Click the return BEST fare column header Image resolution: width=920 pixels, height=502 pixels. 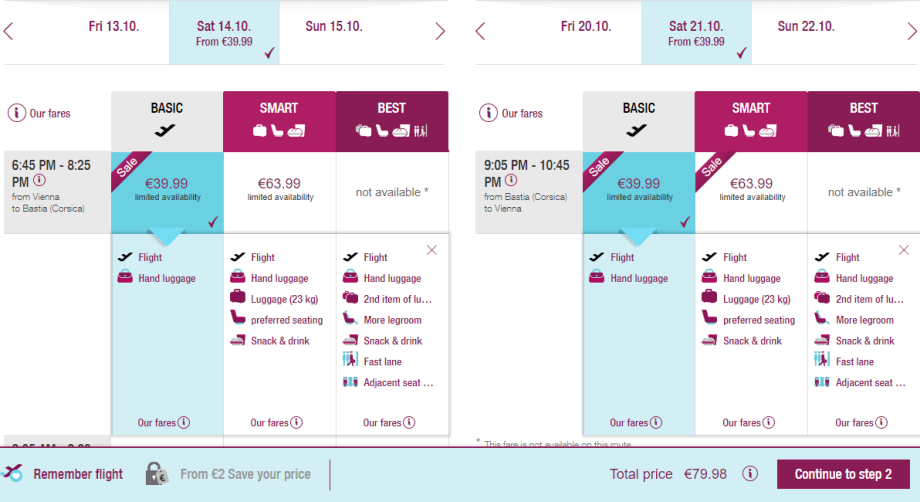click(x=863, y=119)
